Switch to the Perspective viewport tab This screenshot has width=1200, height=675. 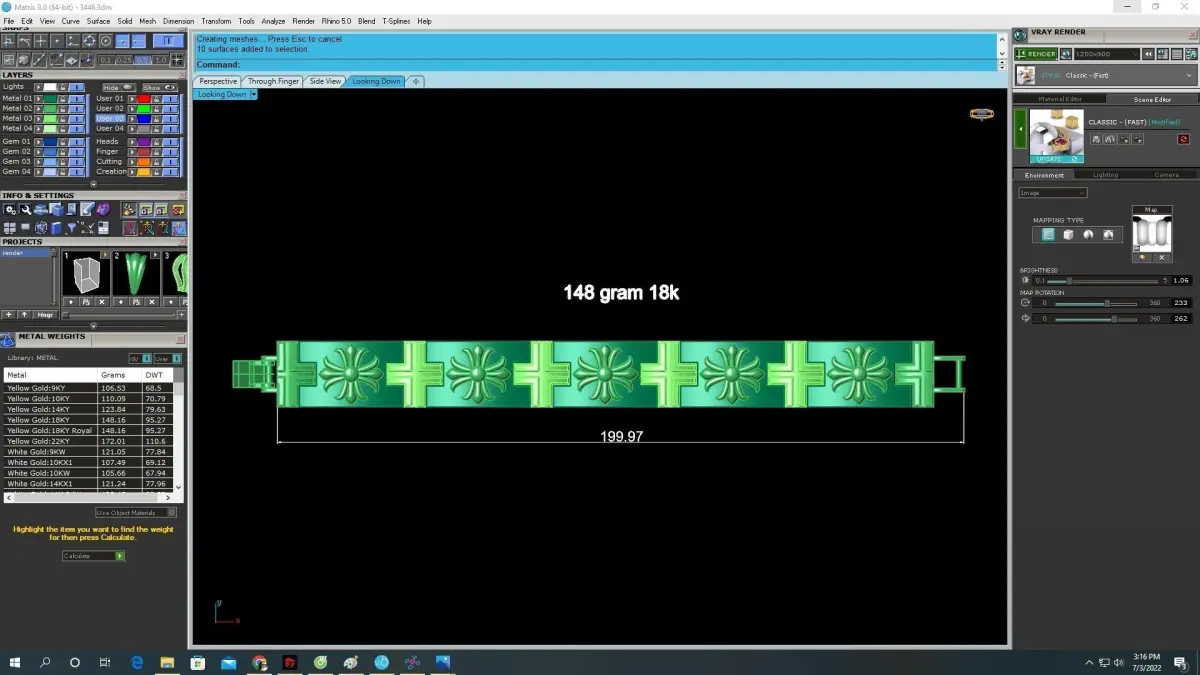tap(218, 81)
